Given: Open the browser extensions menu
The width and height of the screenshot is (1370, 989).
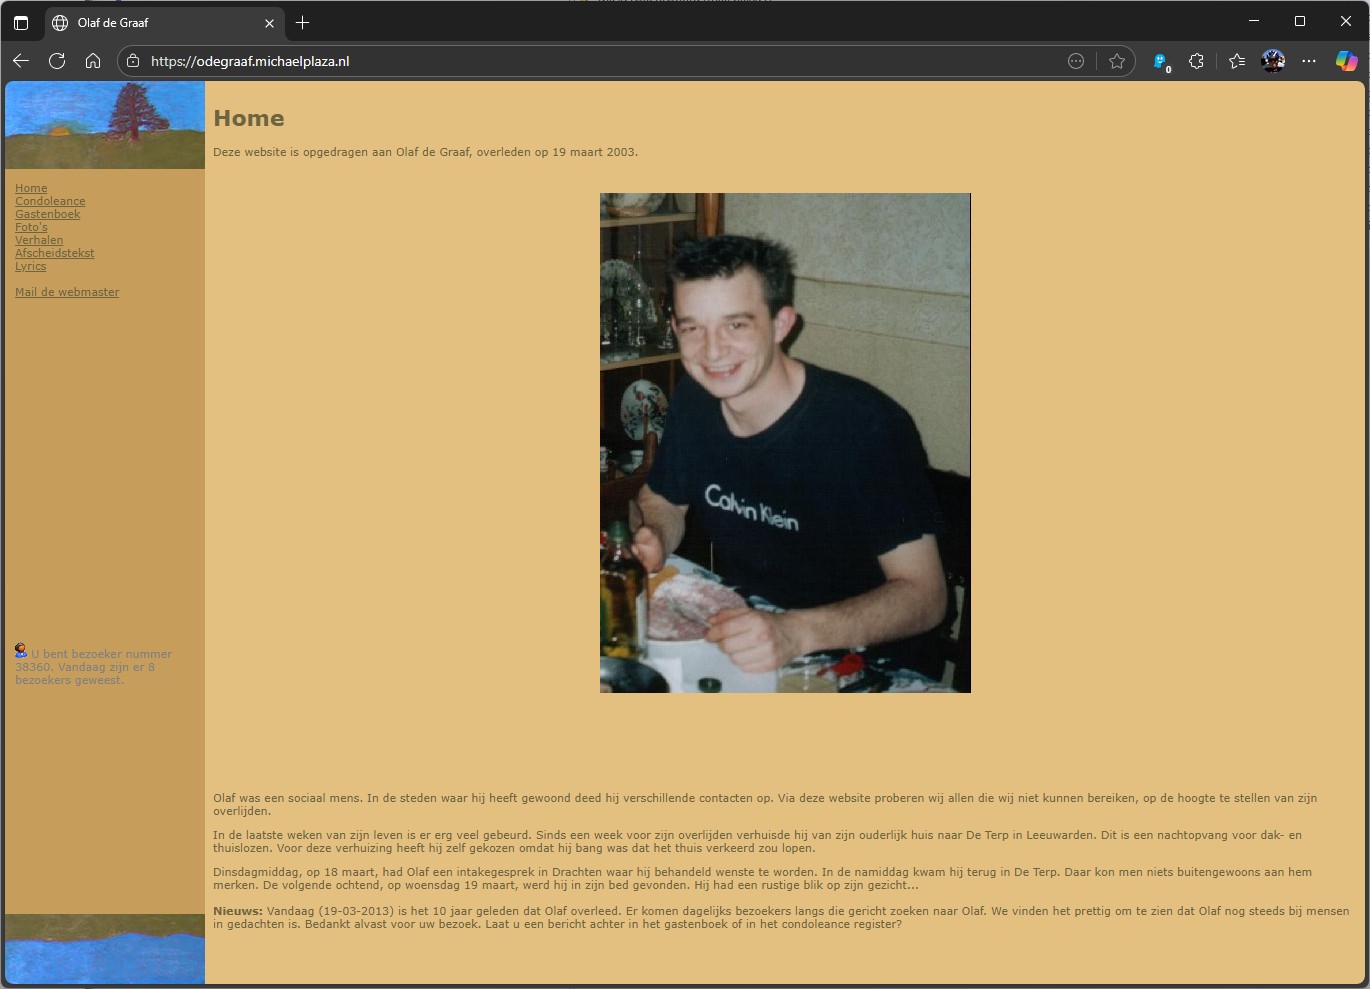Looking at the screenshot, I should [x=1196, y=61].
